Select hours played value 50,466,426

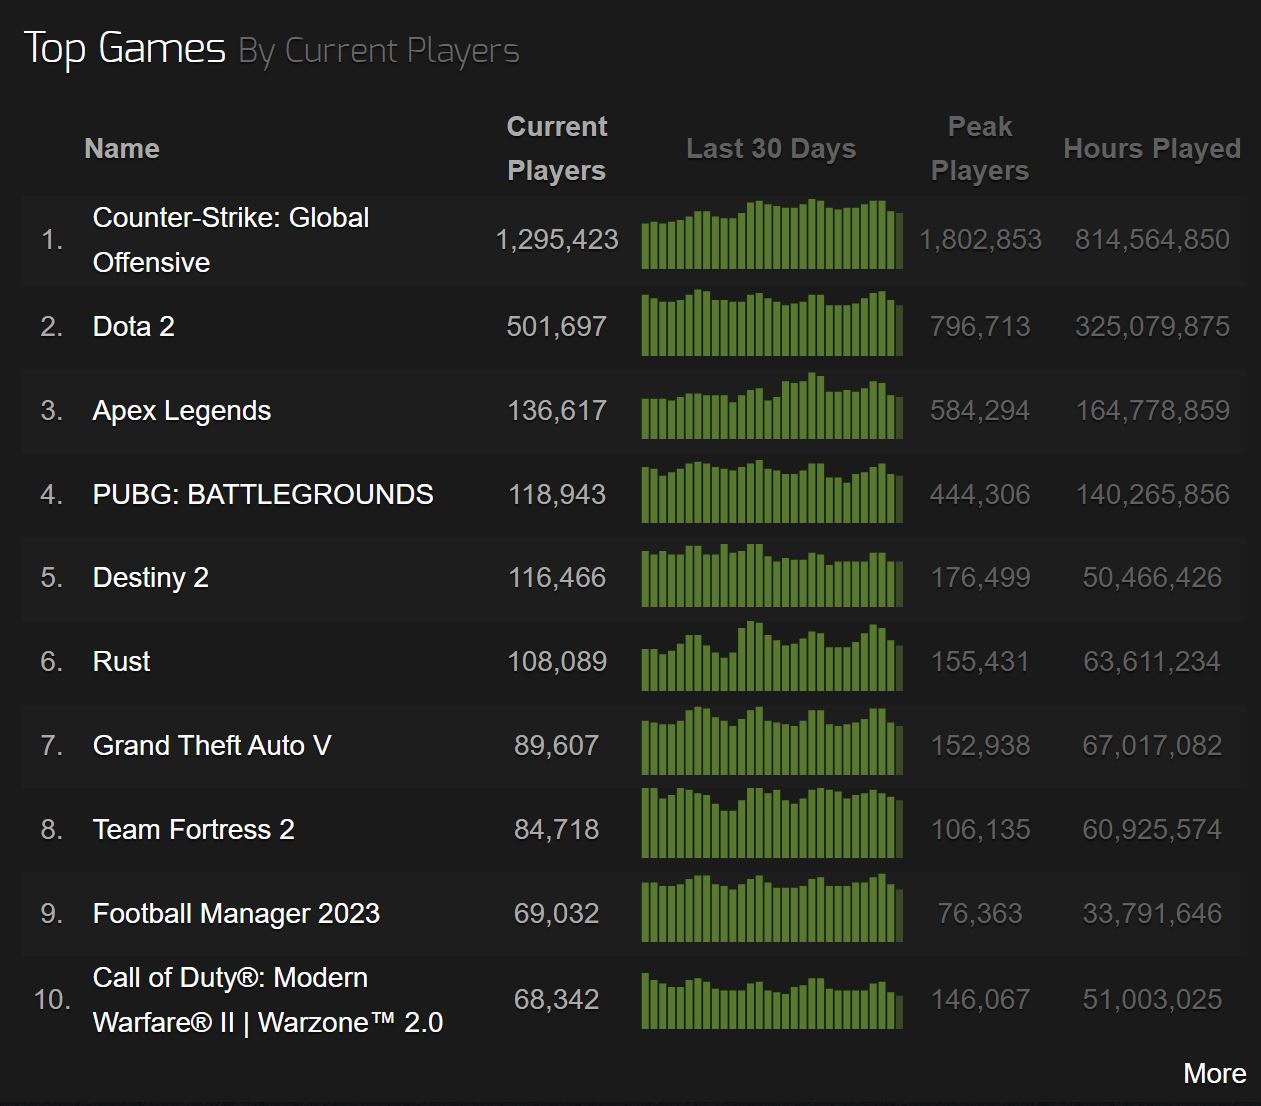[1152, 577]
